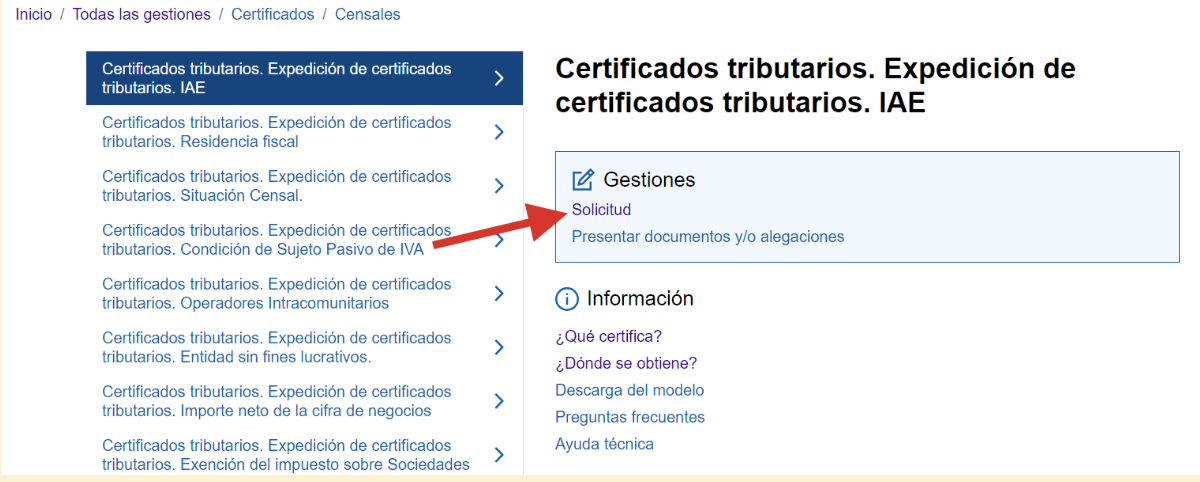Screen dimensions: 1200x482
Task: Select the IAE certificate menu item
Action: [x=304, y=78]
